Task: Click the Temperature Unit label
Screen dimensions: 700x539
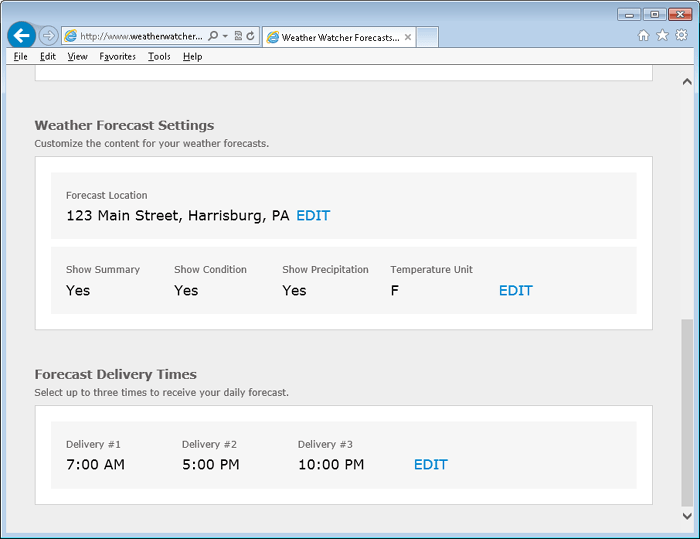Action: (432, 270)
